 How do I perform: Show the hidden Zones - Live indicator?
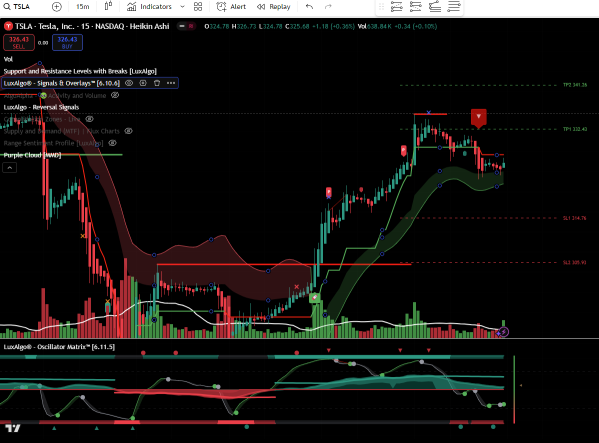pos(89,119)
